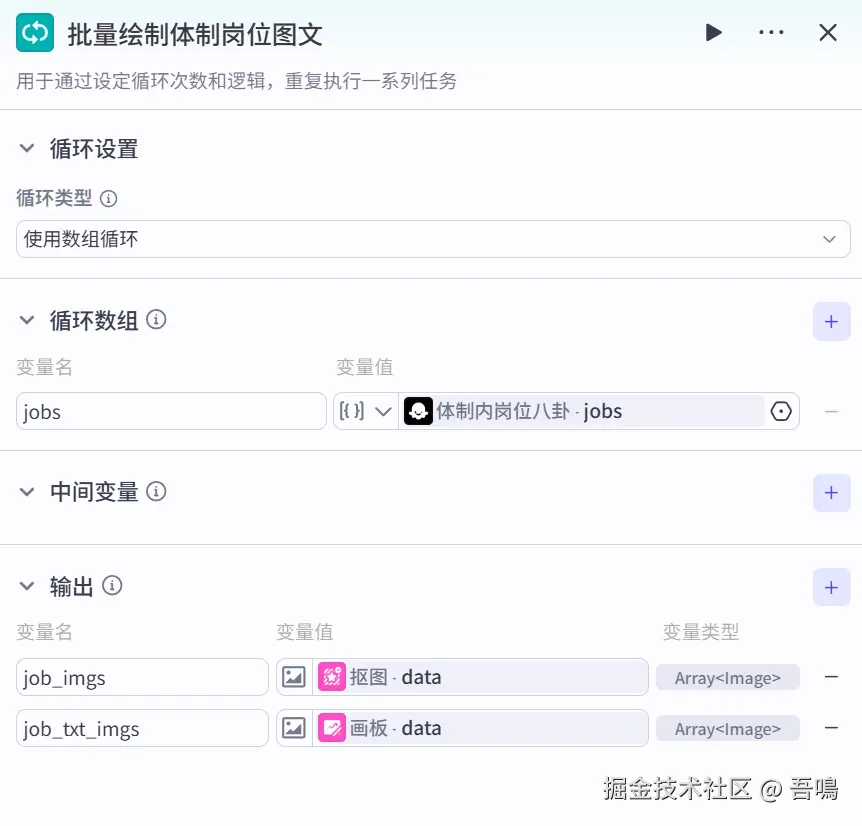Click info icon next to 中间变量

point(156,491)
